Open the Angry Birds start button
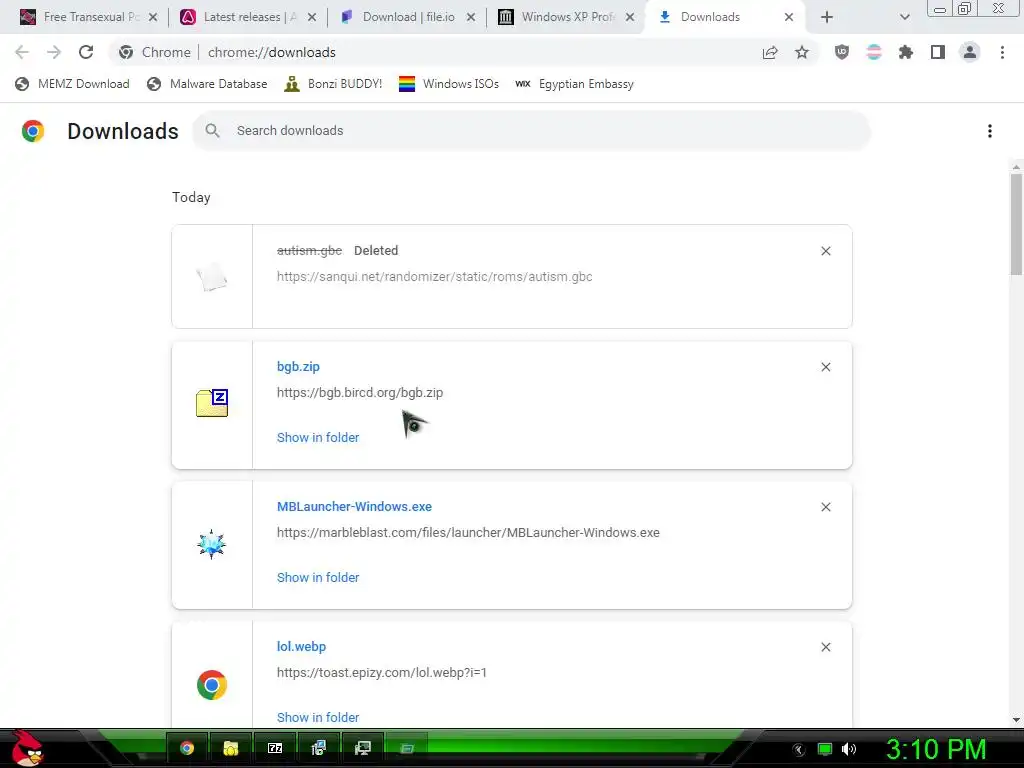 tap(27, 748)
